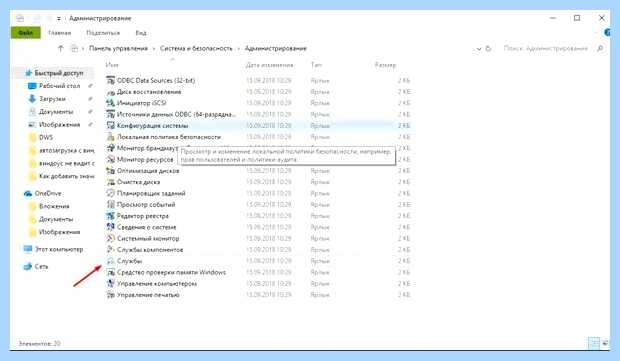Expand chevron after Панель управления breadcrumb
Viewport: 620px width, 361px height.
[154, 49]
